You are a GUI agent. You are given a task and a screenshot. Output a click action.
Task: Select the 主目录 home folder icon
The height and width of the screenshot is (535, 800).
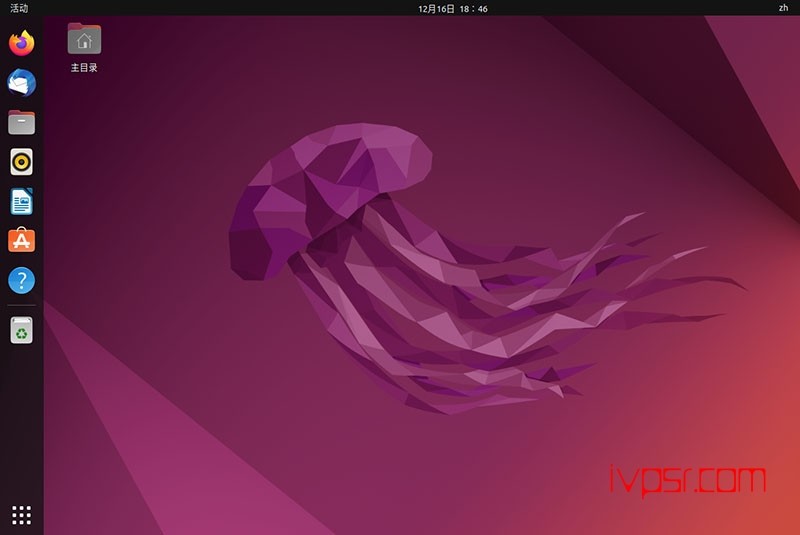84,39
